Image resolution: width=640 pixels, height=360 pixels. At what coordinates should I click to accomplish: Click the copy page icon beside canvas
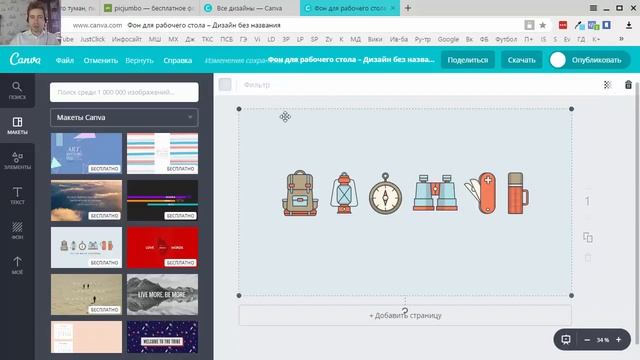[588, 237]
